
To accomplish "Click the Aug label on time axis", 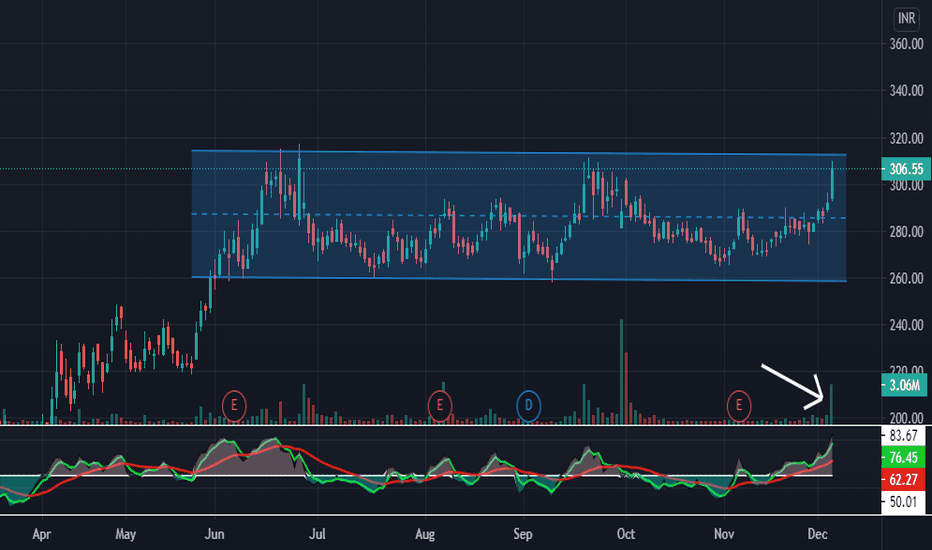I will tap(425, 534).
